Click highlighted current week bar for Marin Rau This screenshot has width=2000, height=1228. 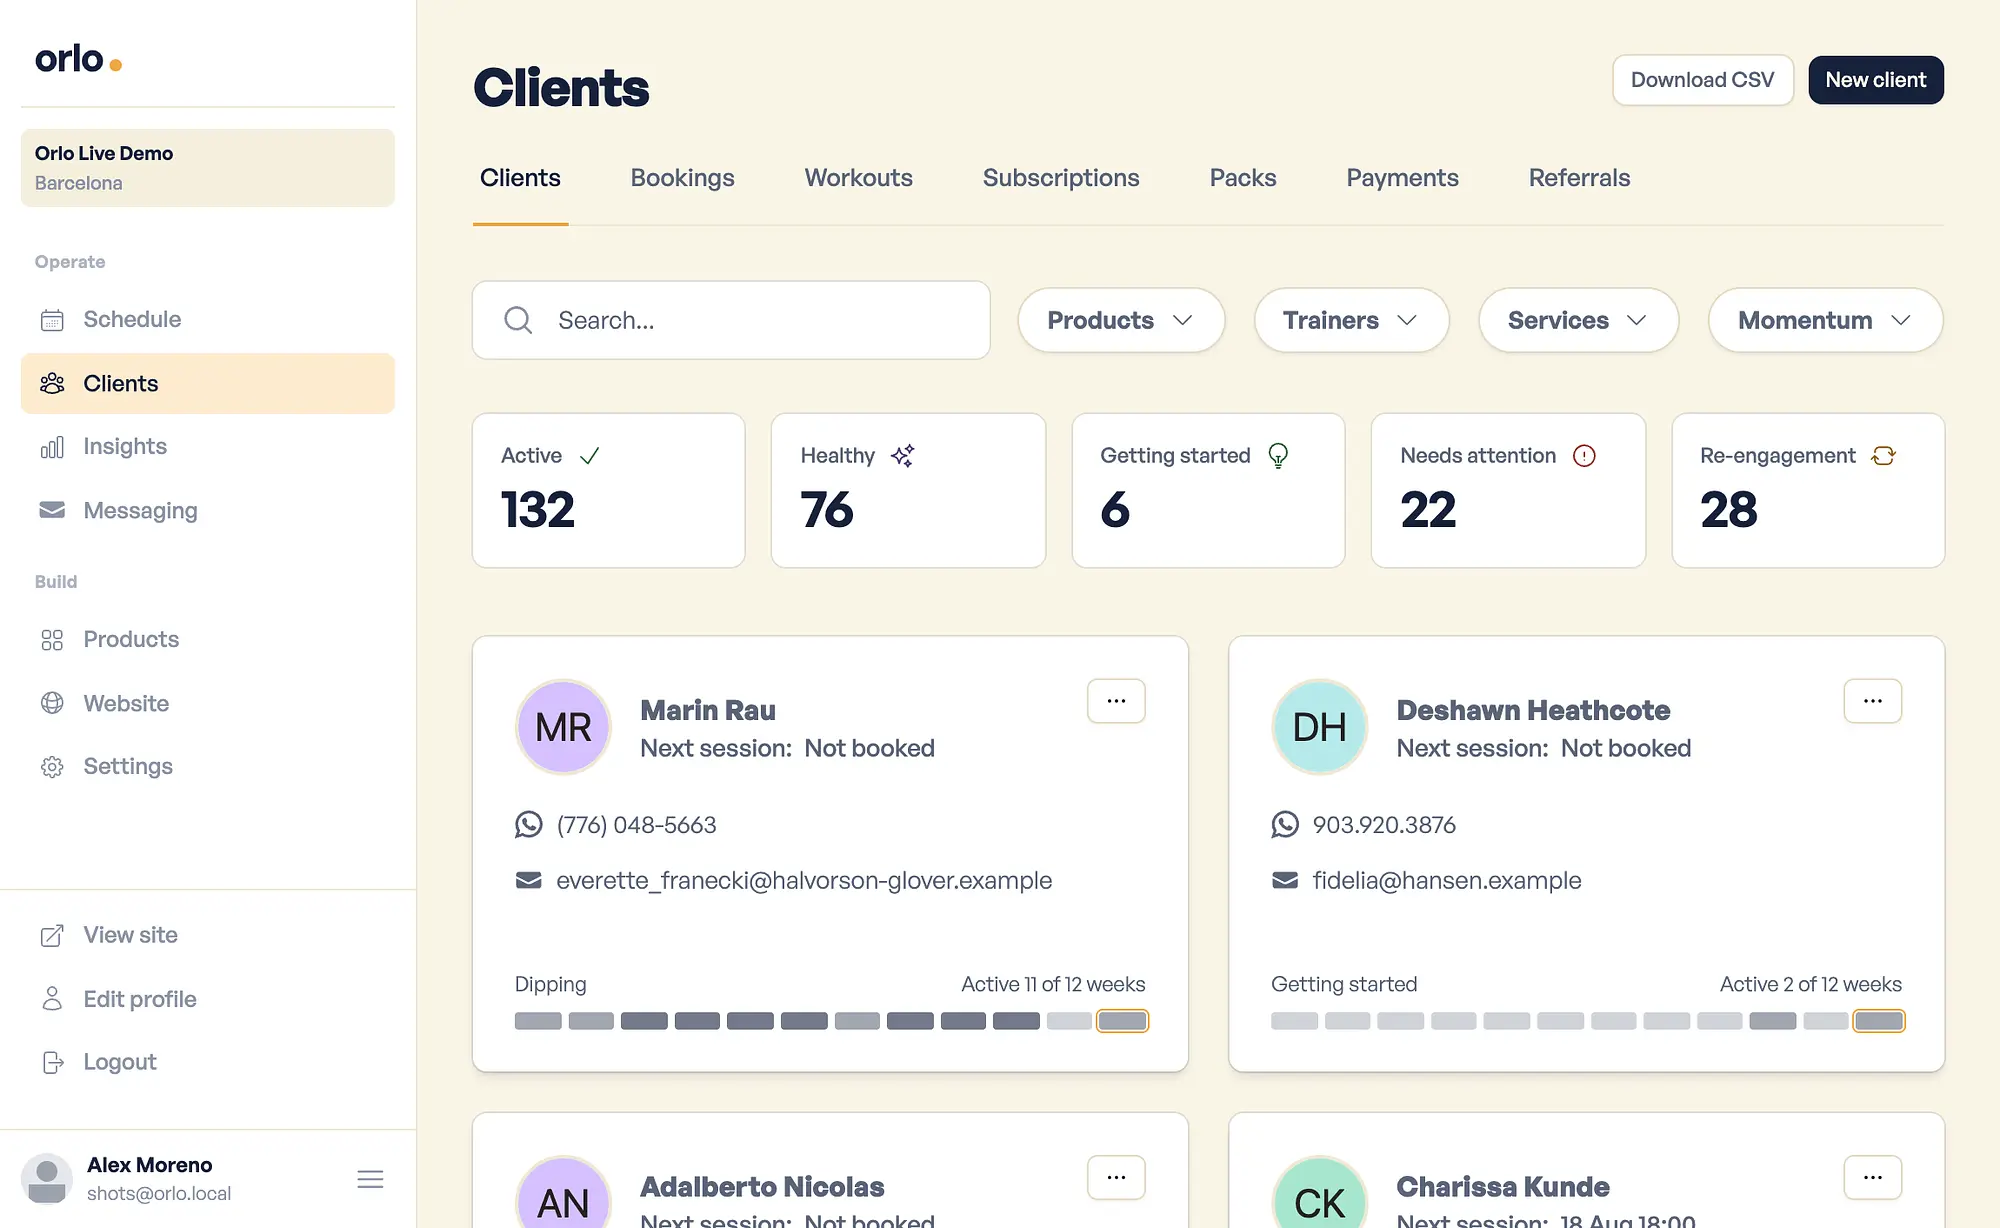click(x=1122, y=1021)
